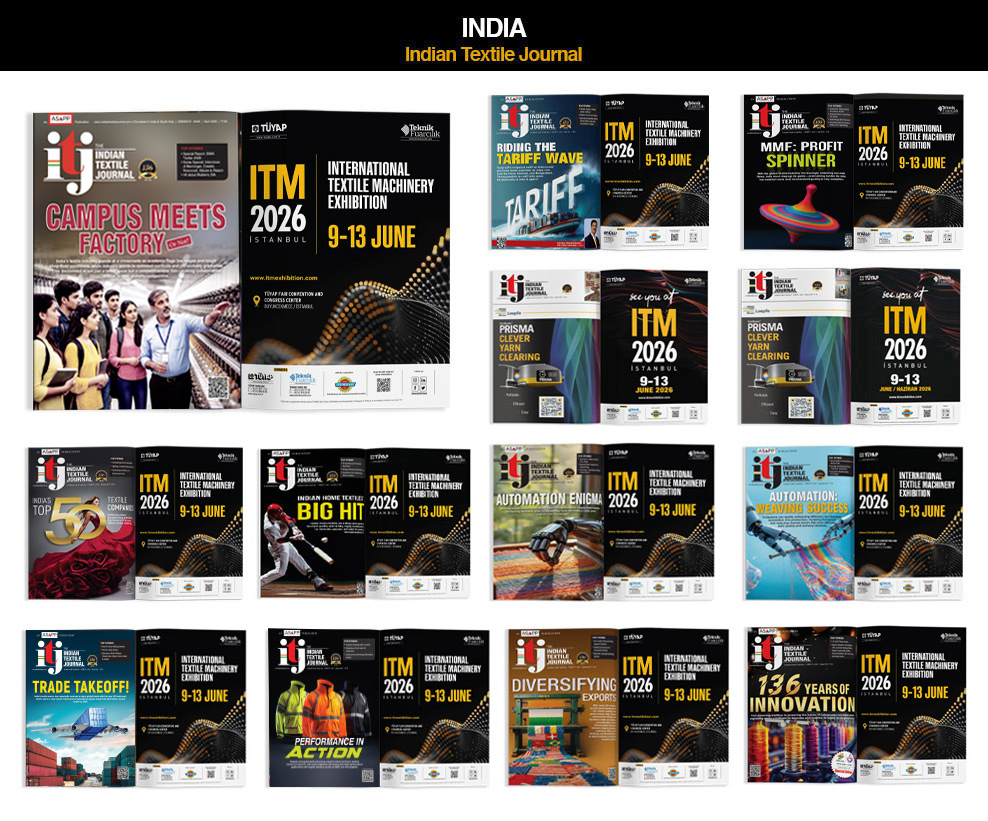Click the TÜYAP logo on the large ITM ad
988x821 pixels.
[268, 128]
